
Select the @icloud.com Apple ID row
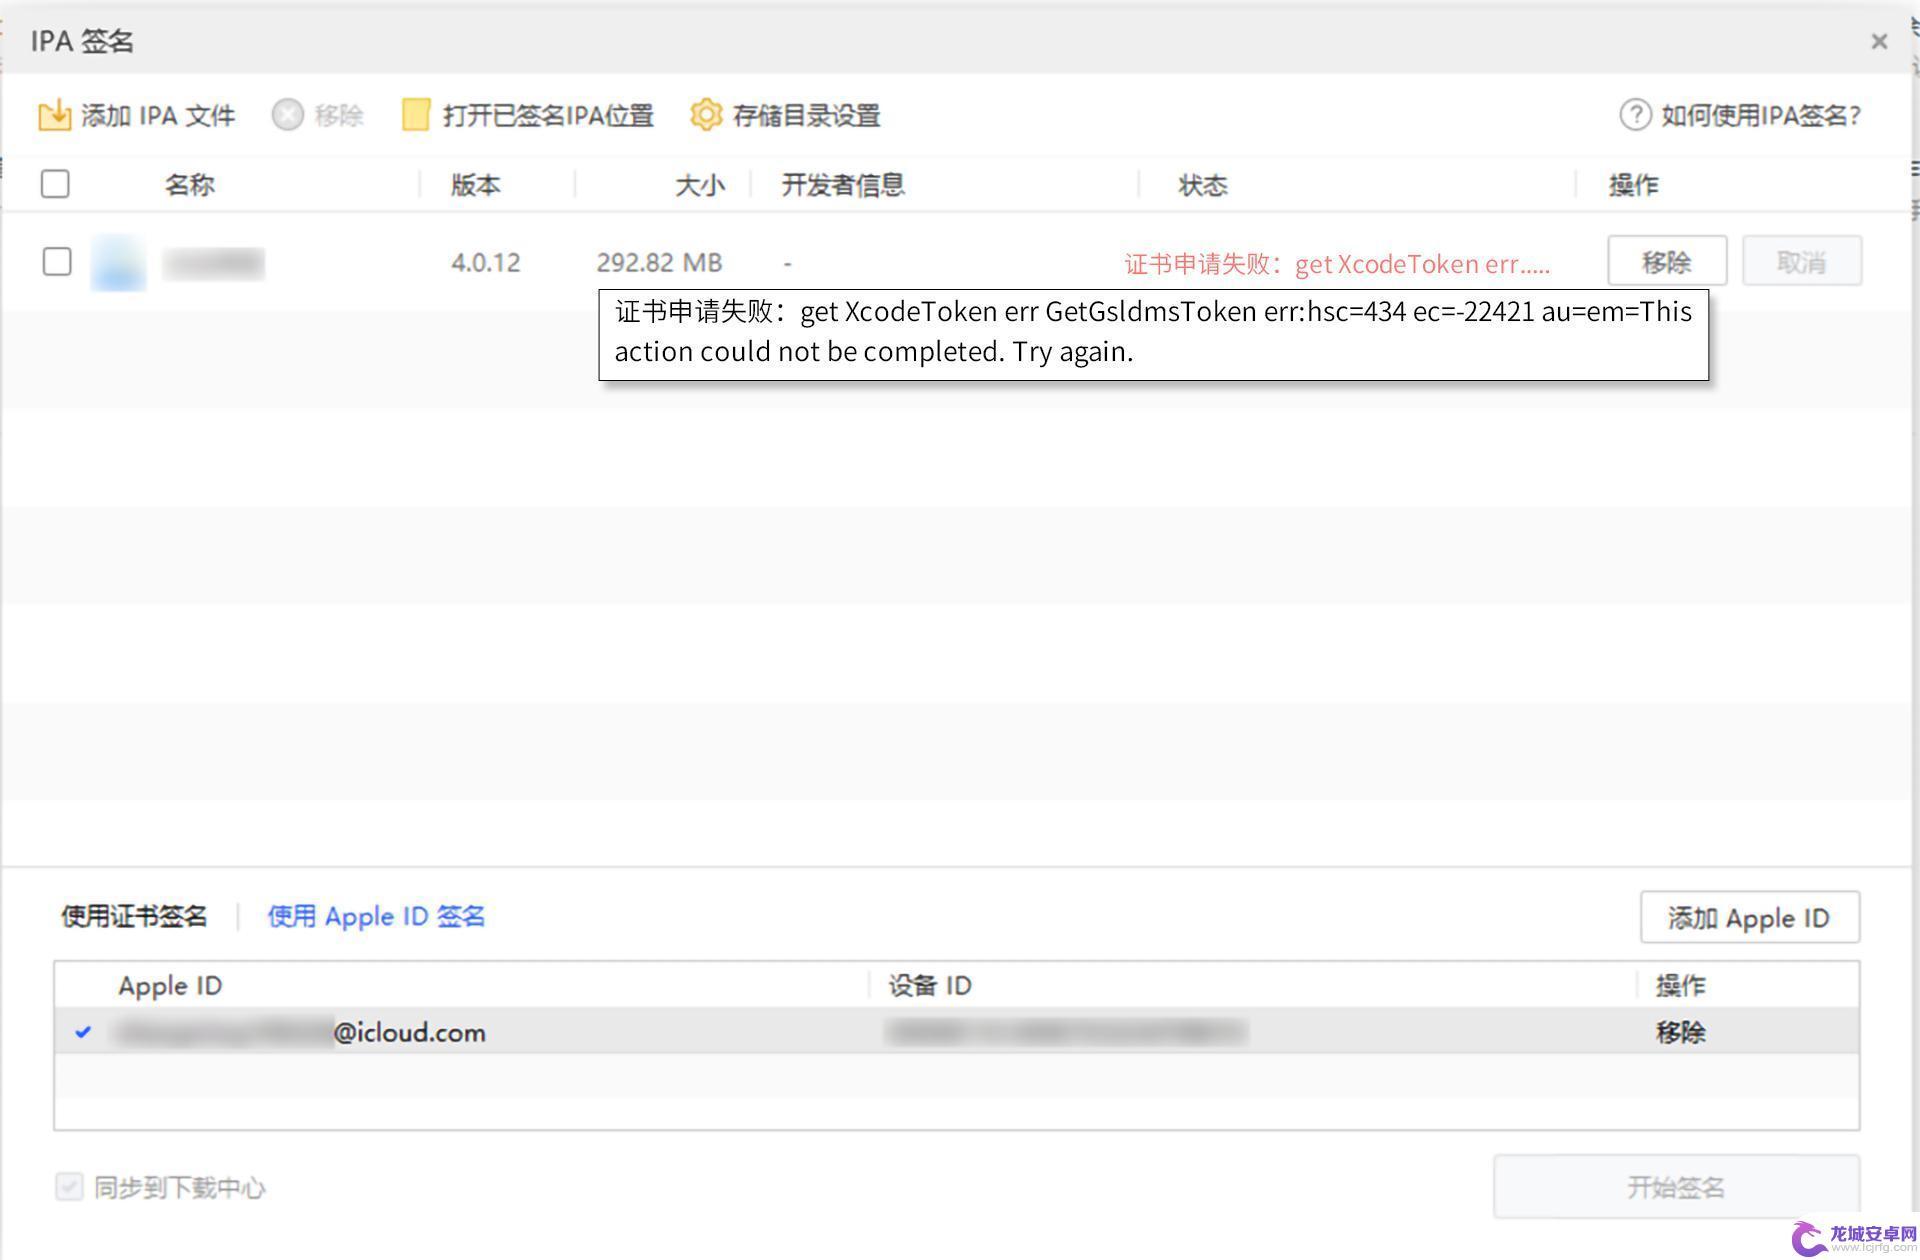(956, 1031)
